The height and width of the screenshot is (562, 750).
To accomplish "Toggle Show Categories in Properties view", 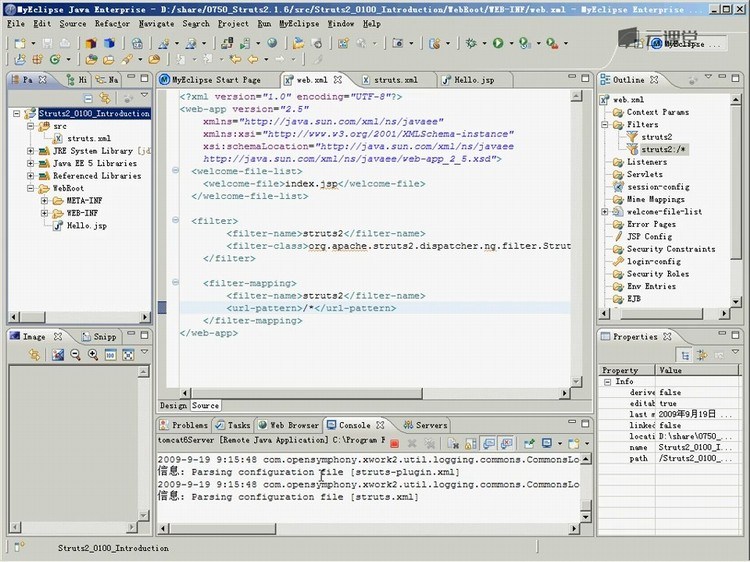I will coord(685,355).
